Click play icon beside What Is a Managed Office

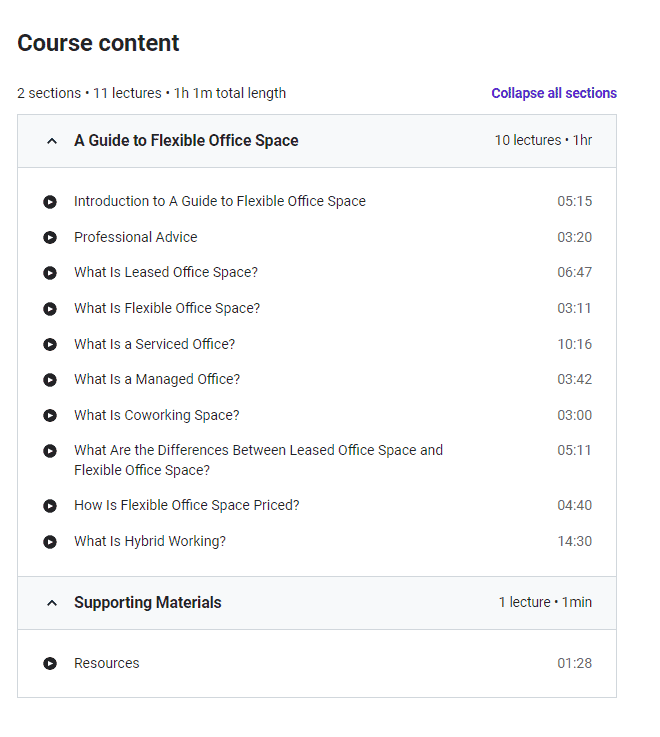(x=50, y=379)
